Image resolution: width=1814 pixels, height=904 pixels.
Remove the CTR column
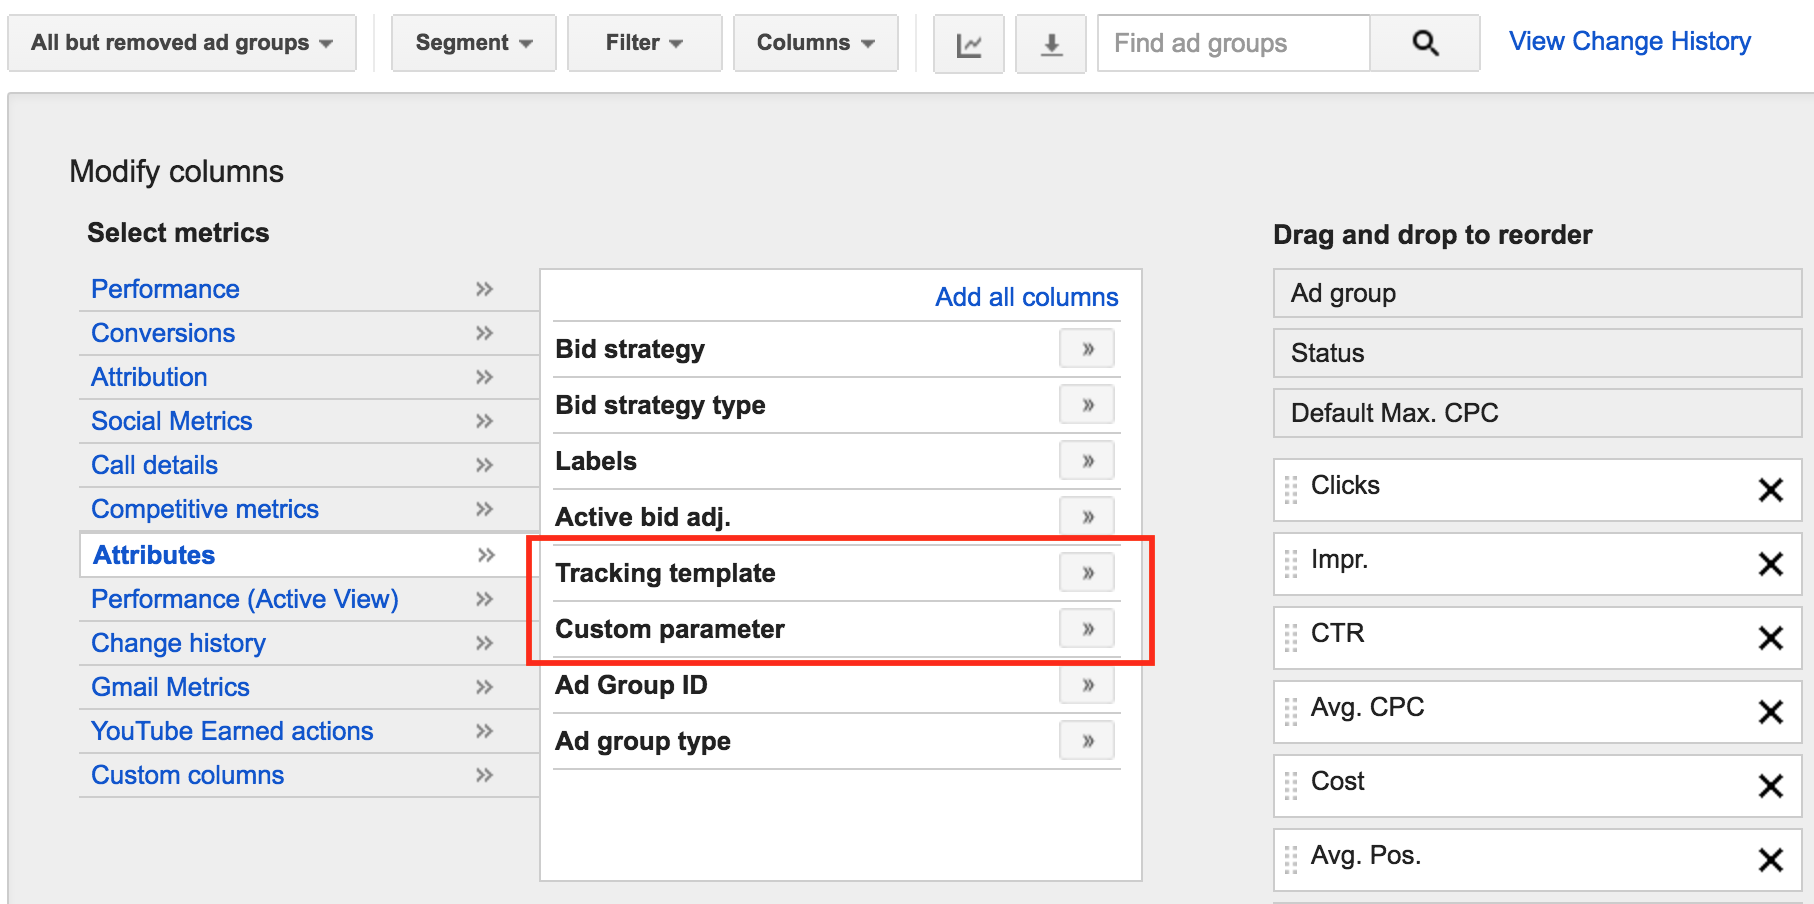(1771, 638)
